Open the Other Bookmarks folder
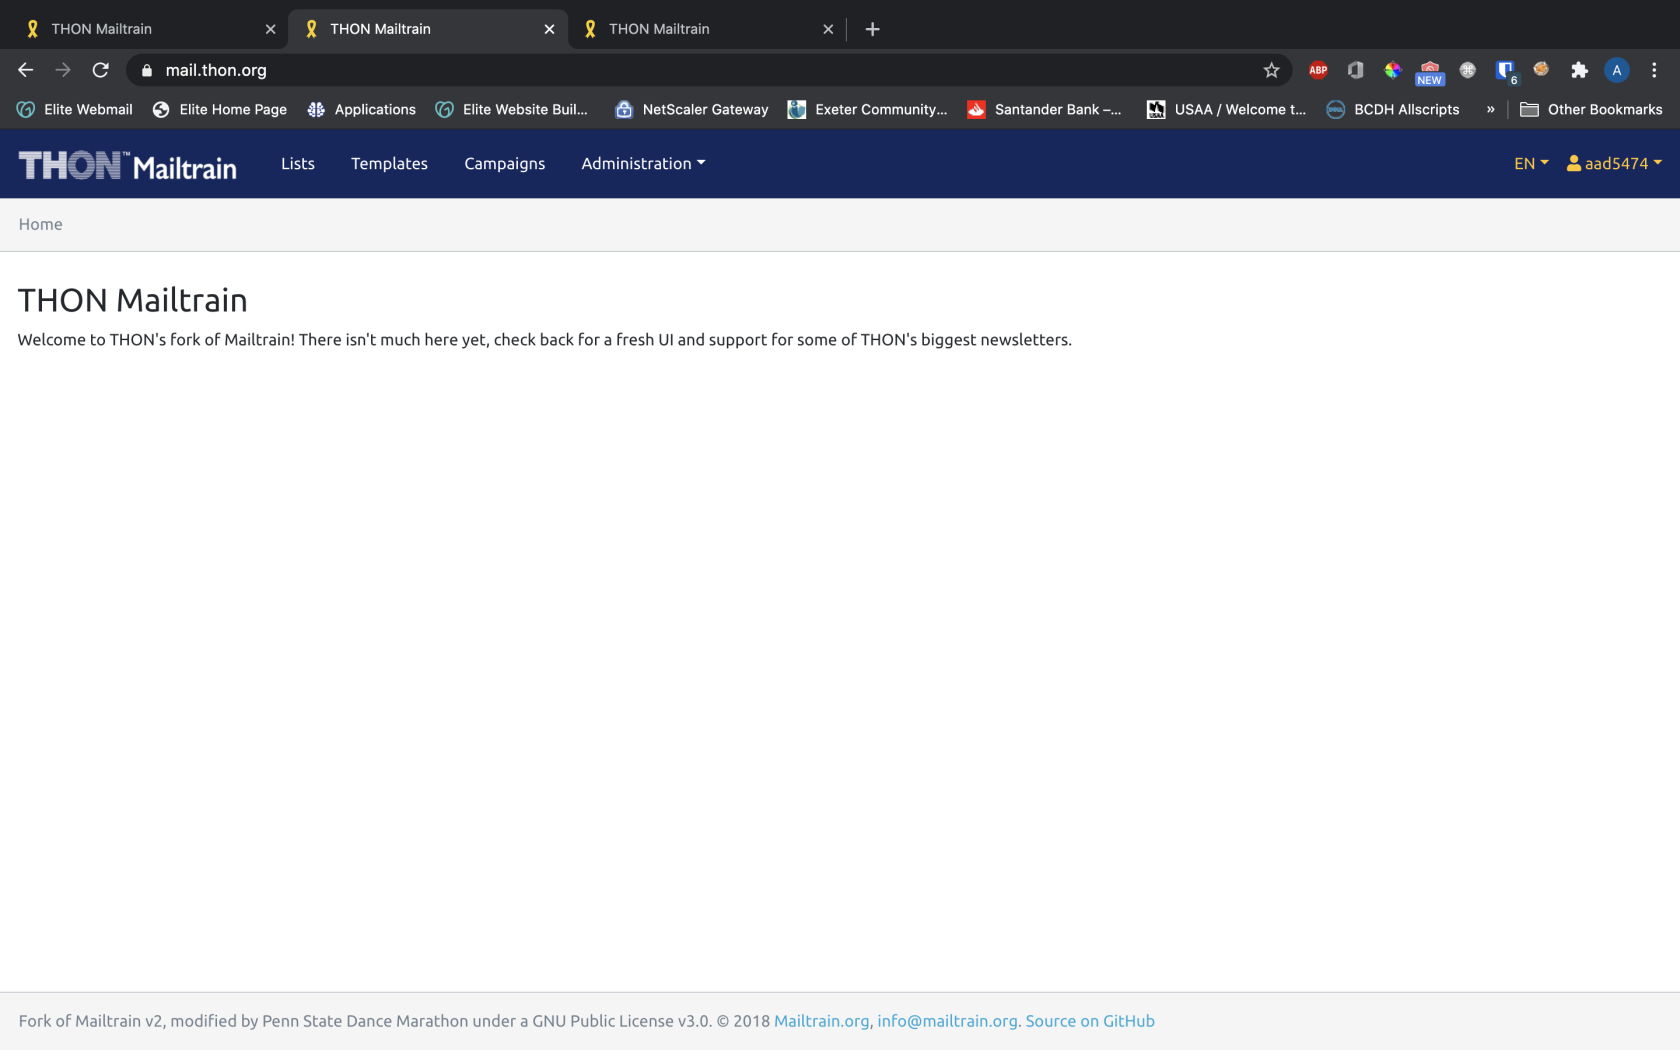Screen dimensions: 1680x1050 [1591, 109]
